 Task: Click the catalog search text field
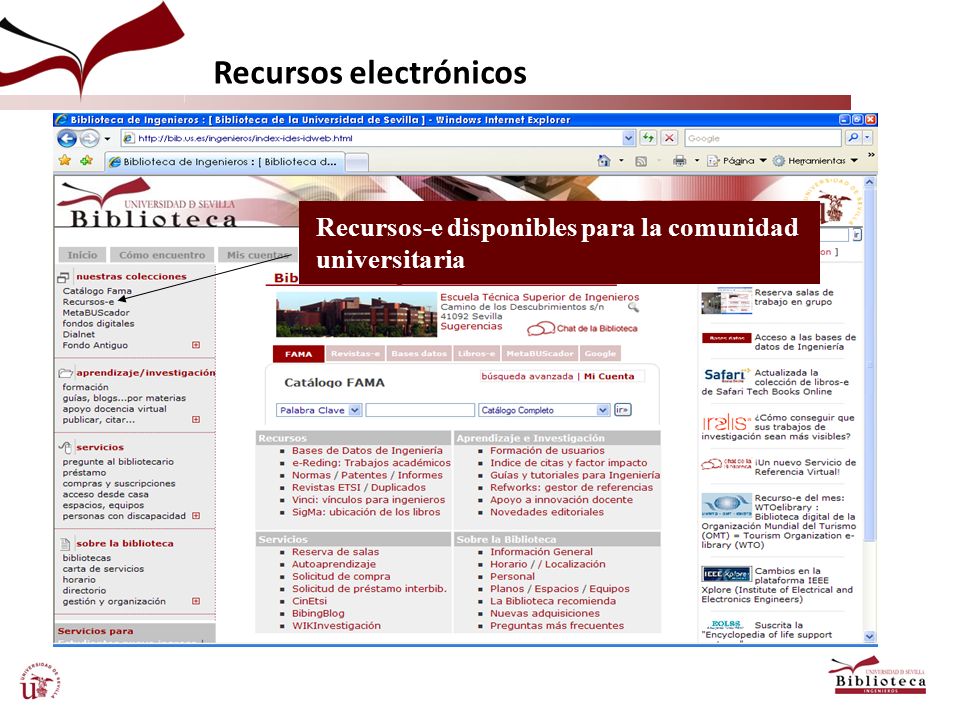coord(420,410)
